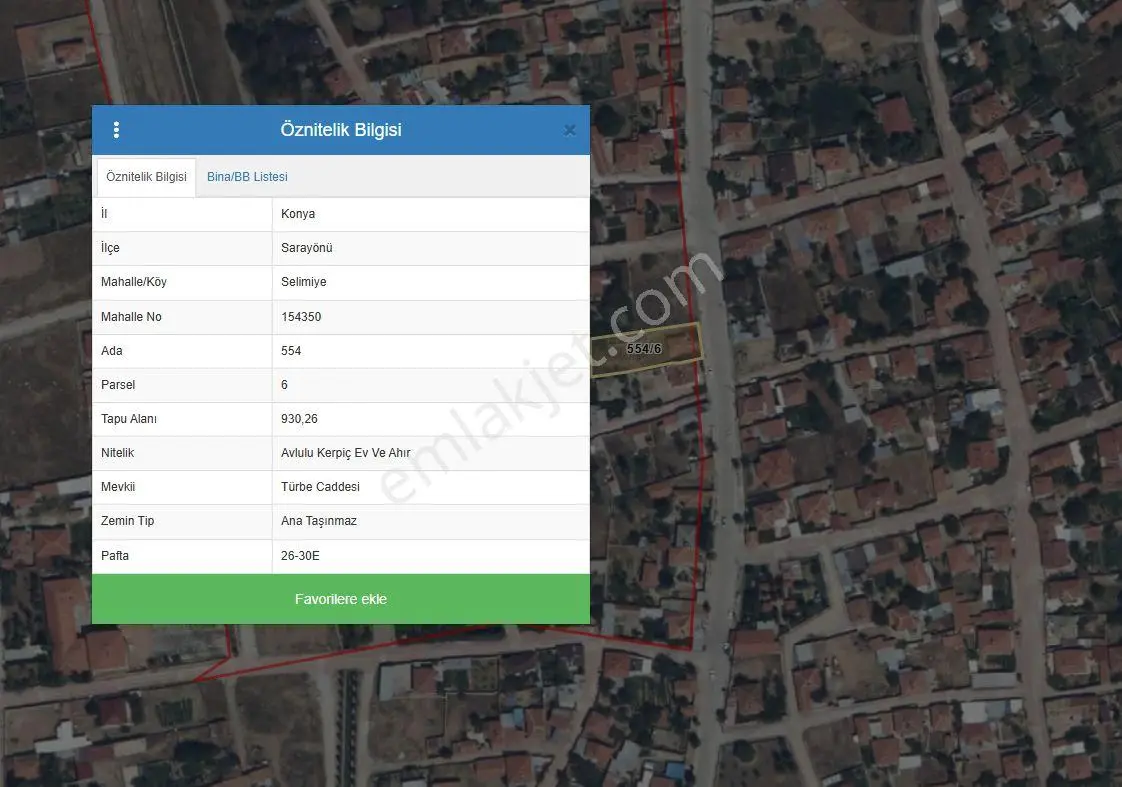Image resolution: width=1122 pixels, height=787 pixels.
Task: Click the İl field label
Action: pyautogui.click(x=104, y=214)
